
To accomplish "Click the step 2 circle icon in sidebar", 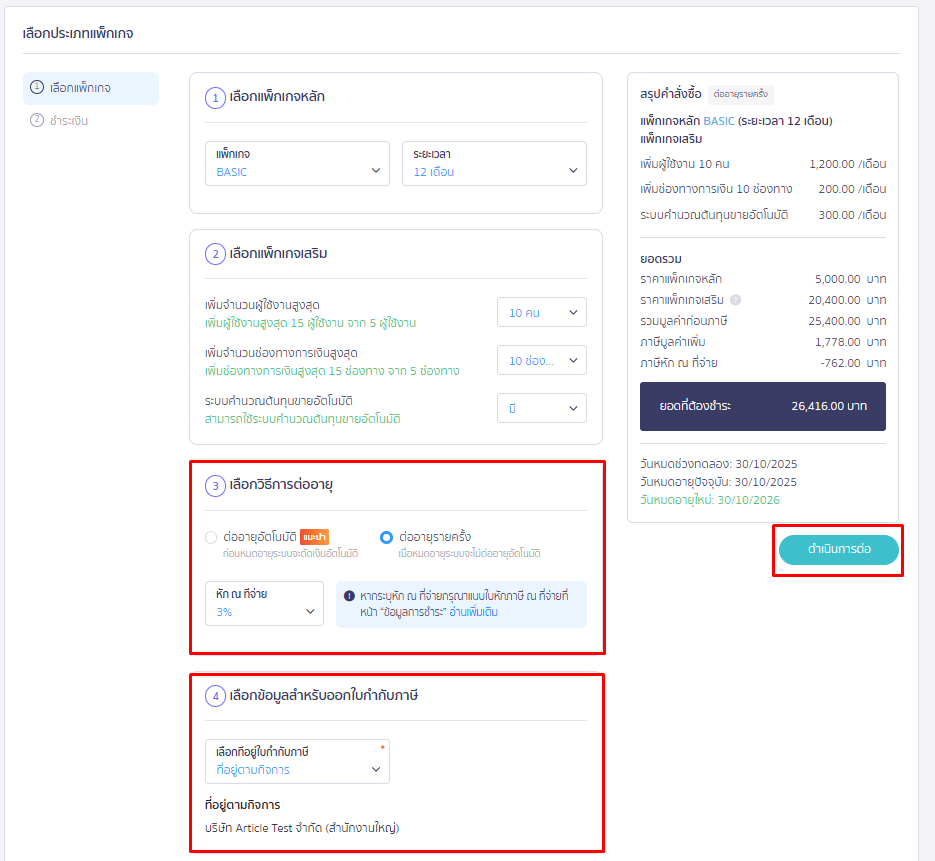I will click(37, 120).
